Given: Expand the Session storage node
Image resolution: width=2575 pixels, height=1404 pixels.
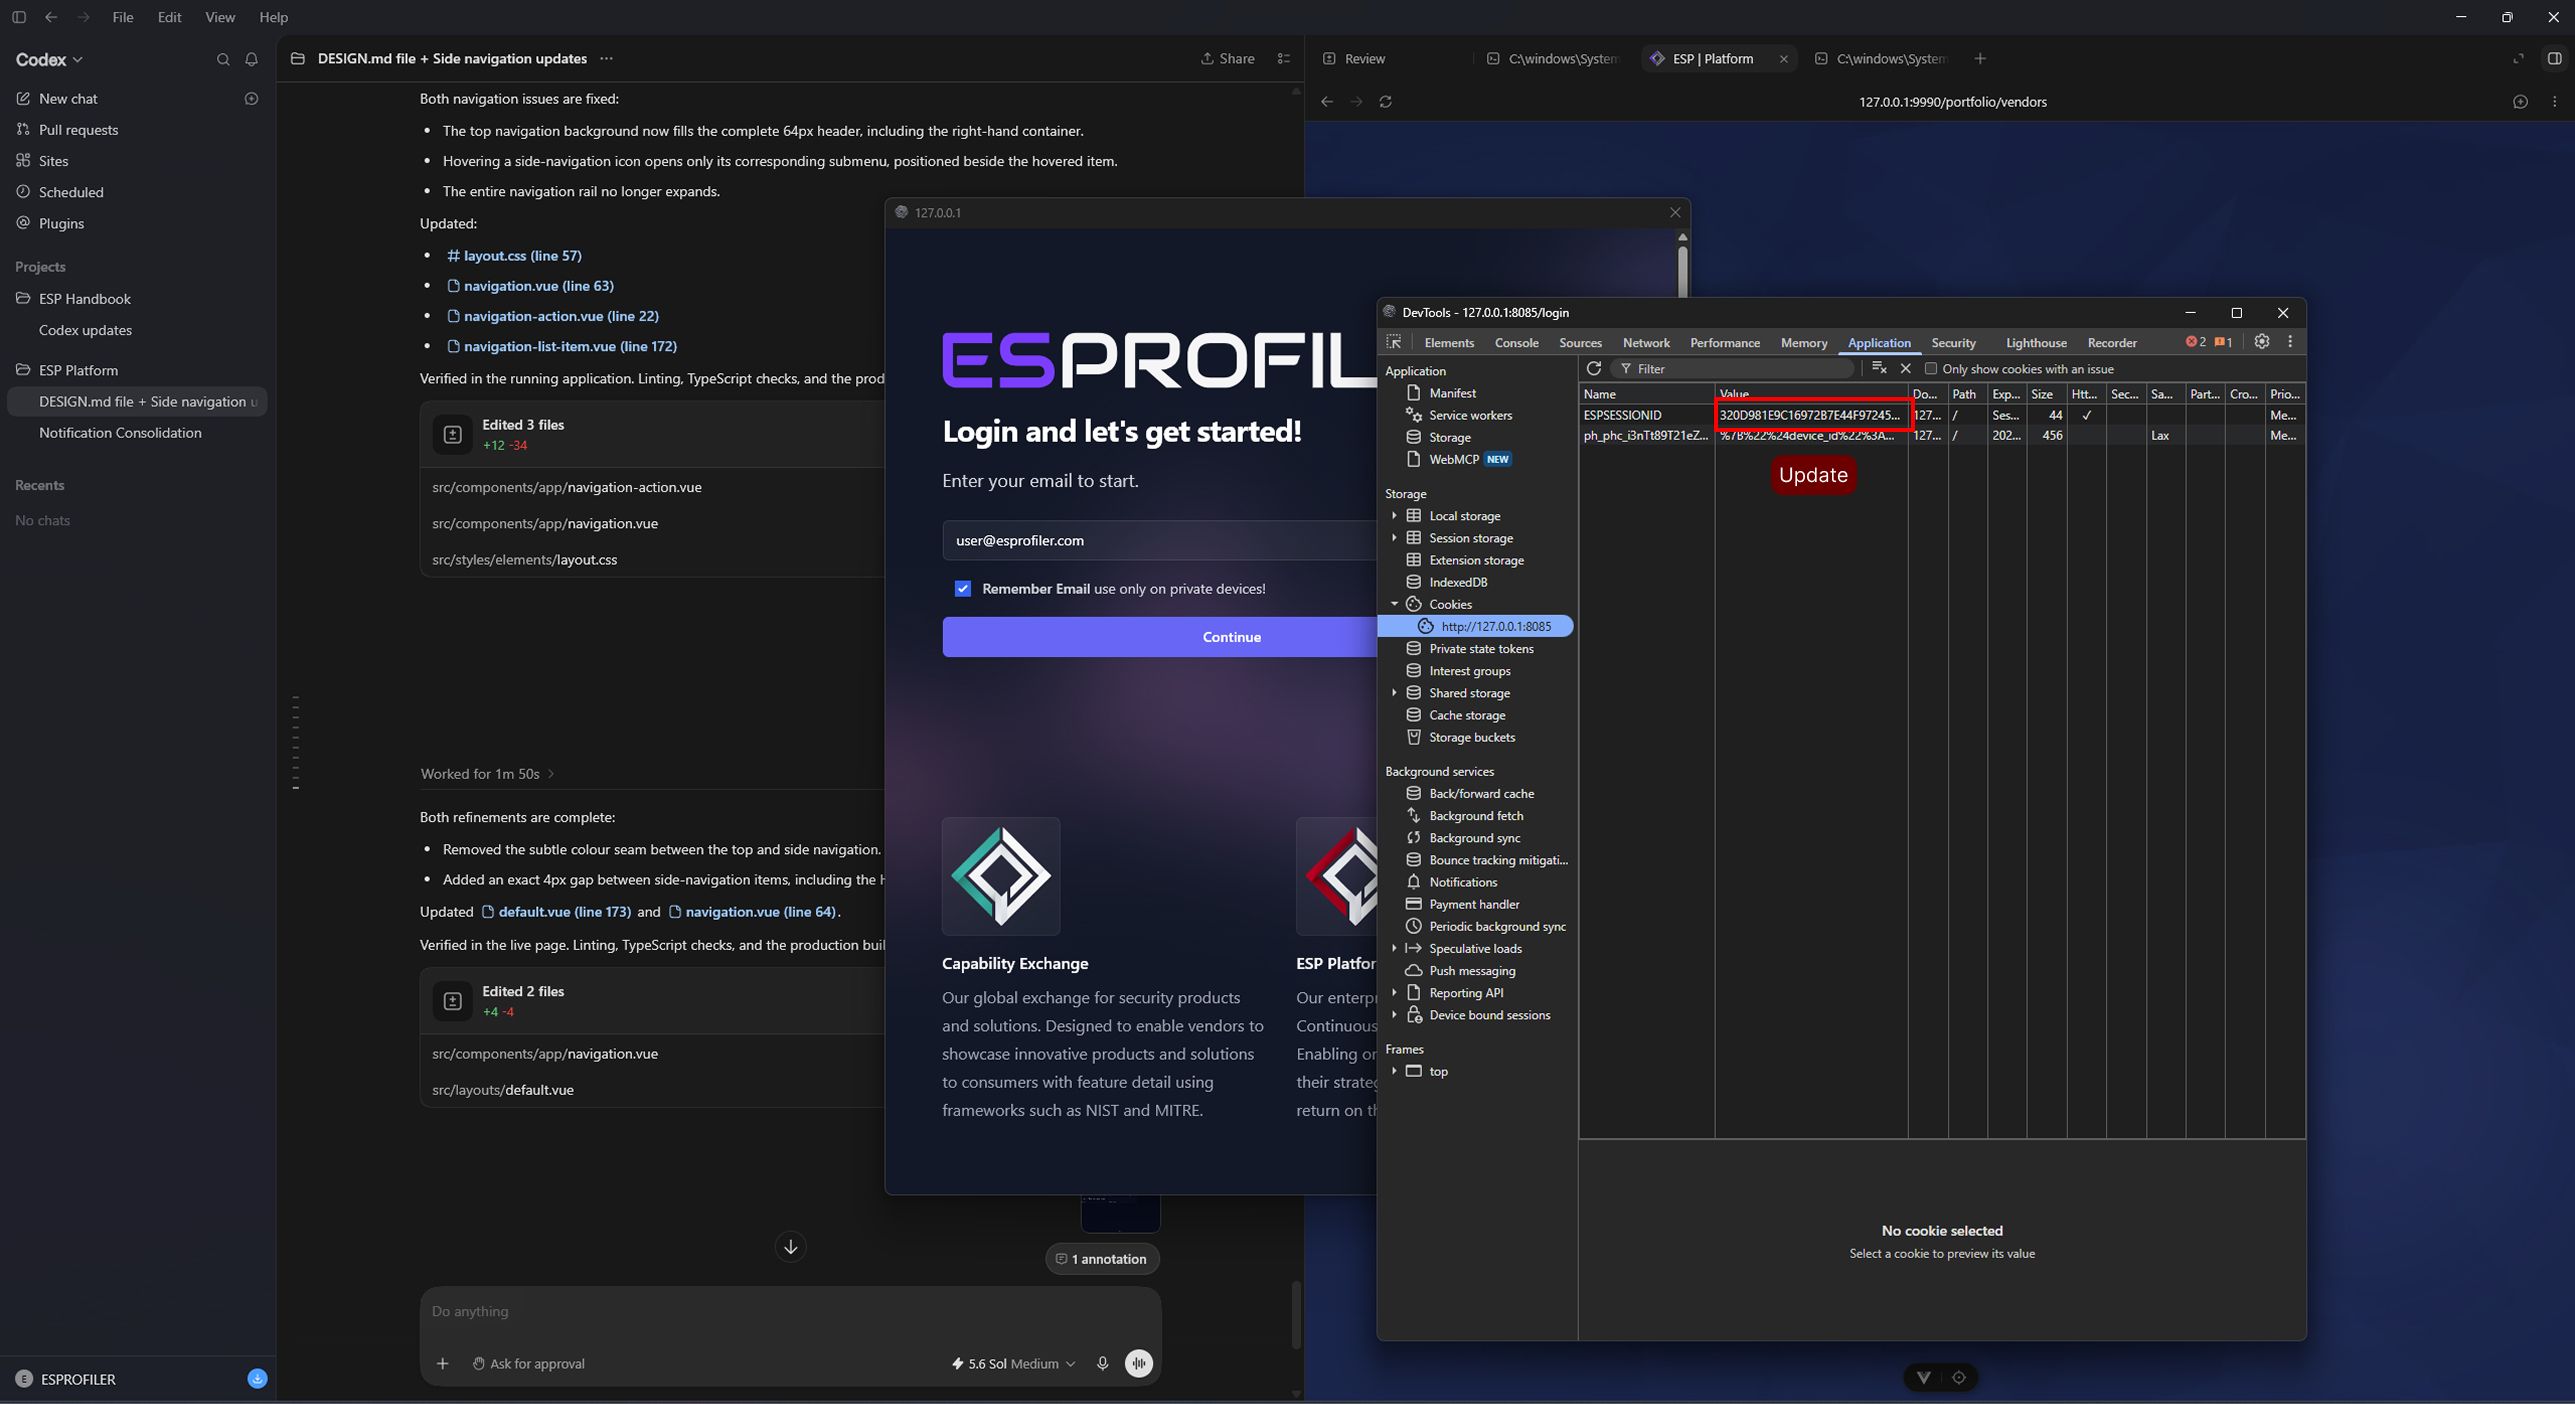Looking at the screenshot, I should coord(1394,538).
